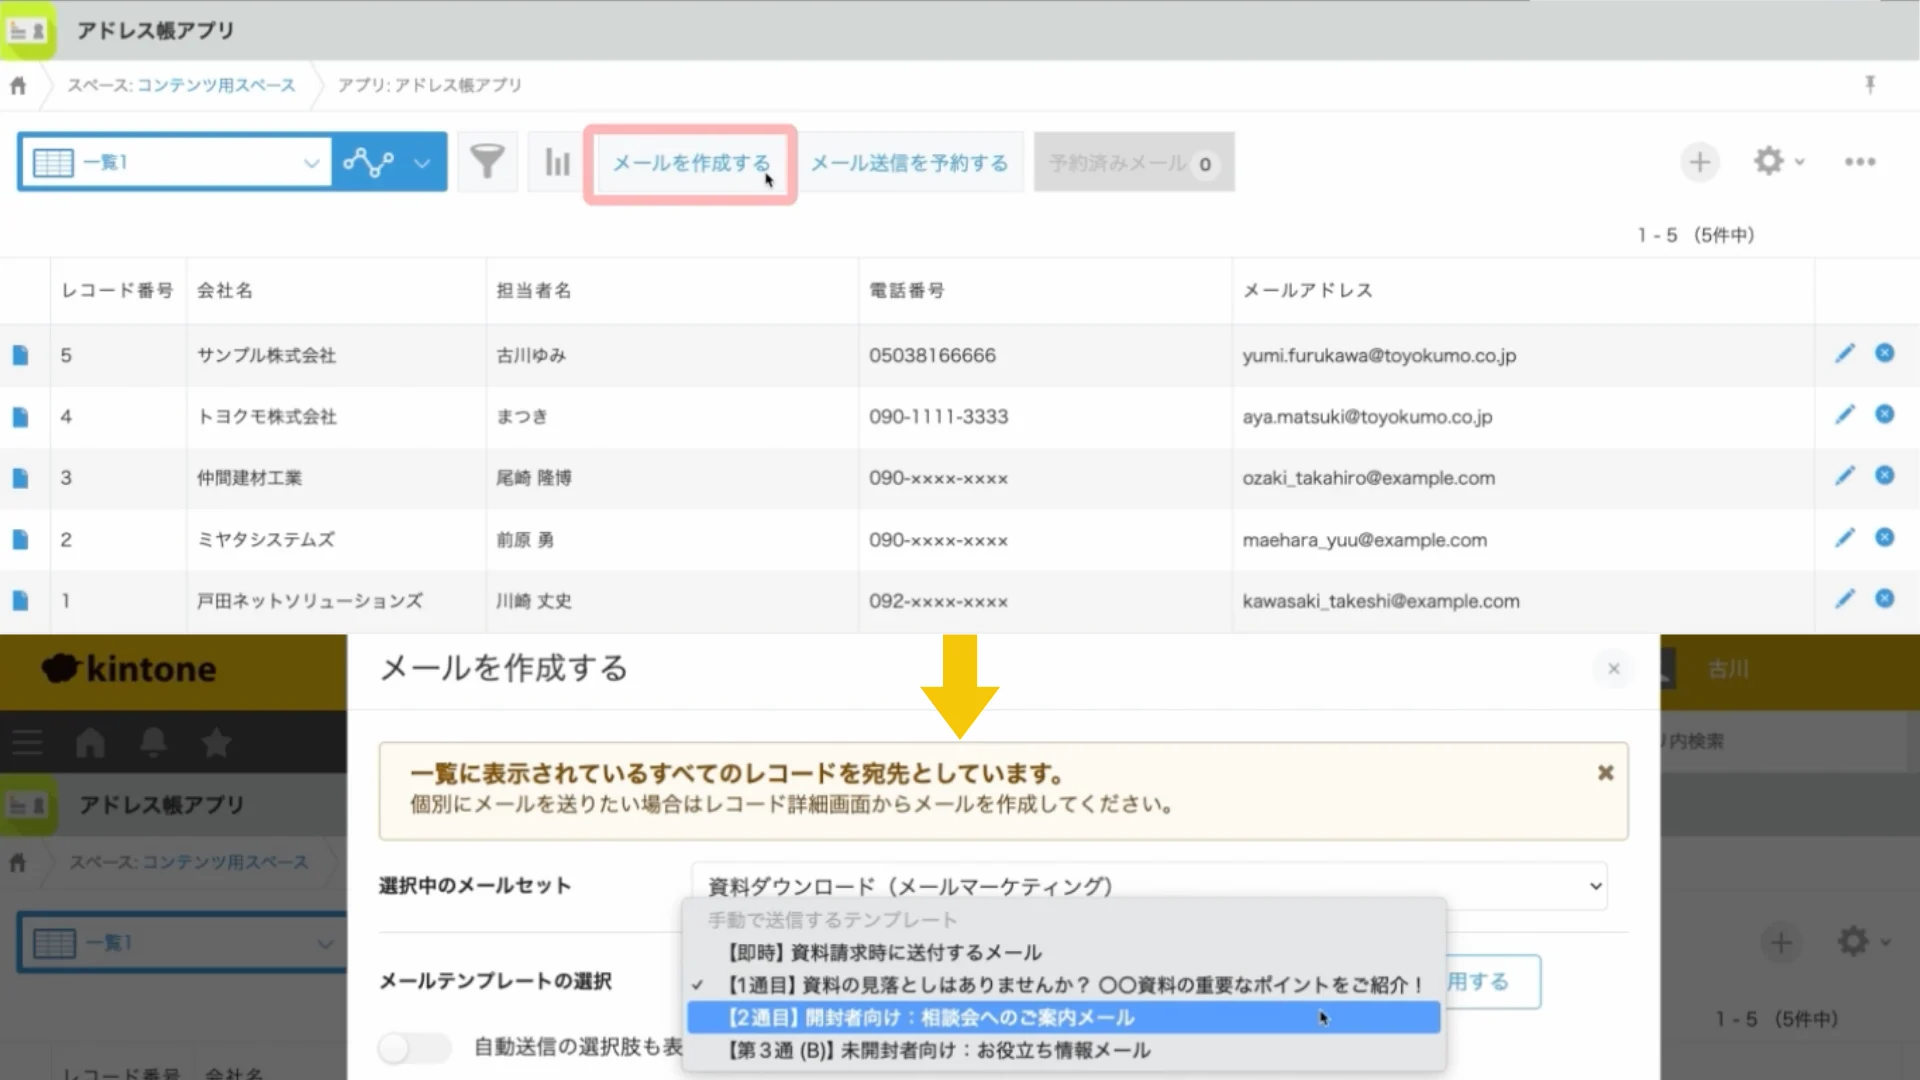Click the plus icon to add a record
Viewport: 1920px width, 1080px height.
(x=1700, y=161)
